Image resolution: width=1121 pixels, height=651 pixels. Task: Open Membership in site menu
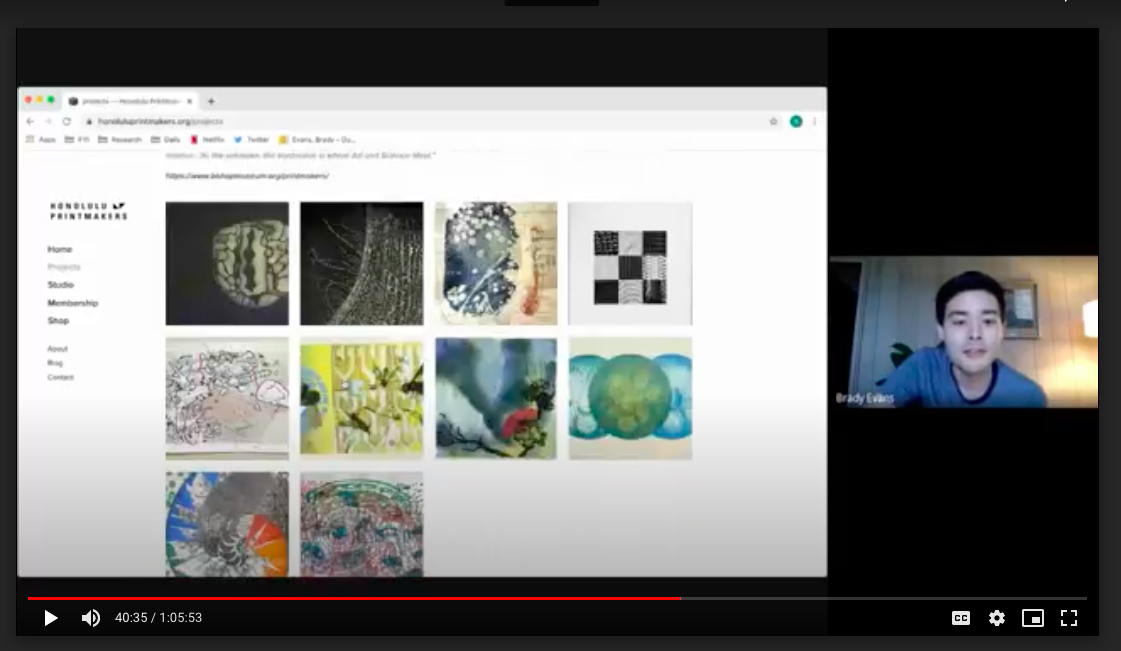73,303
